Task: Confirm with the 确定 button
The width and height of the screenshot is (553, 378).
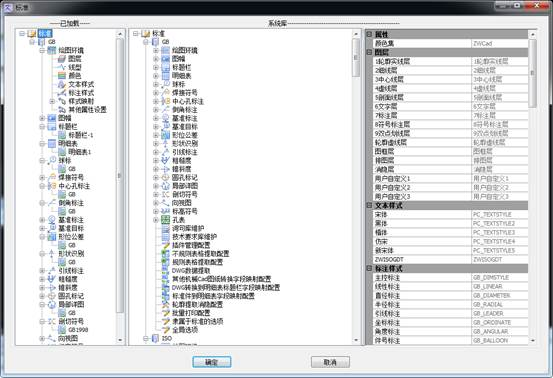Action: tap(212, 362)
